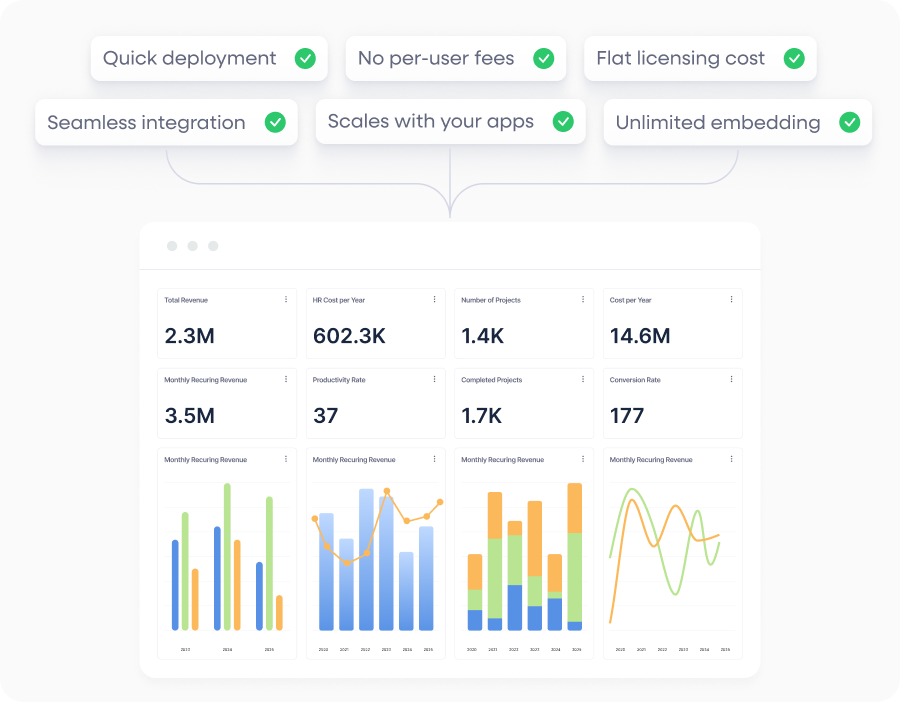Open the Cost per Year card options
This screenshot has height=702, width=900.
pos(731,300)
